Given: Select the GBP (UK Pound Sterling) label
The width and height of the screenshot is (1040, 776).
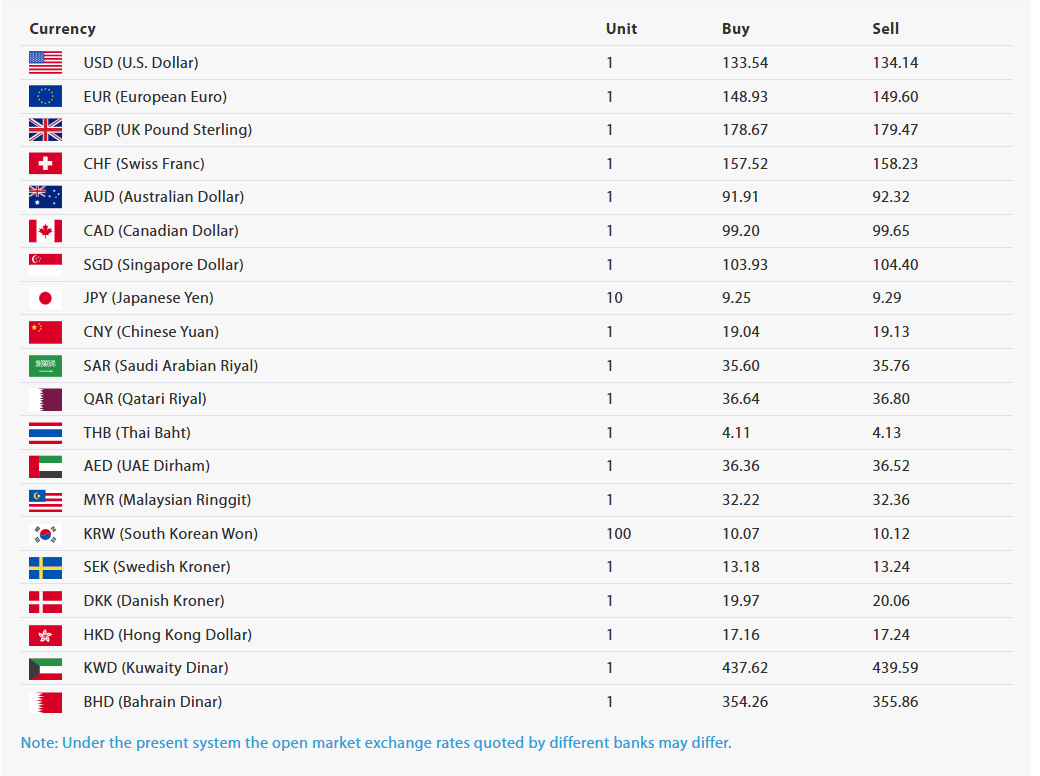Looking at the screenshot, I should (168, 130).
